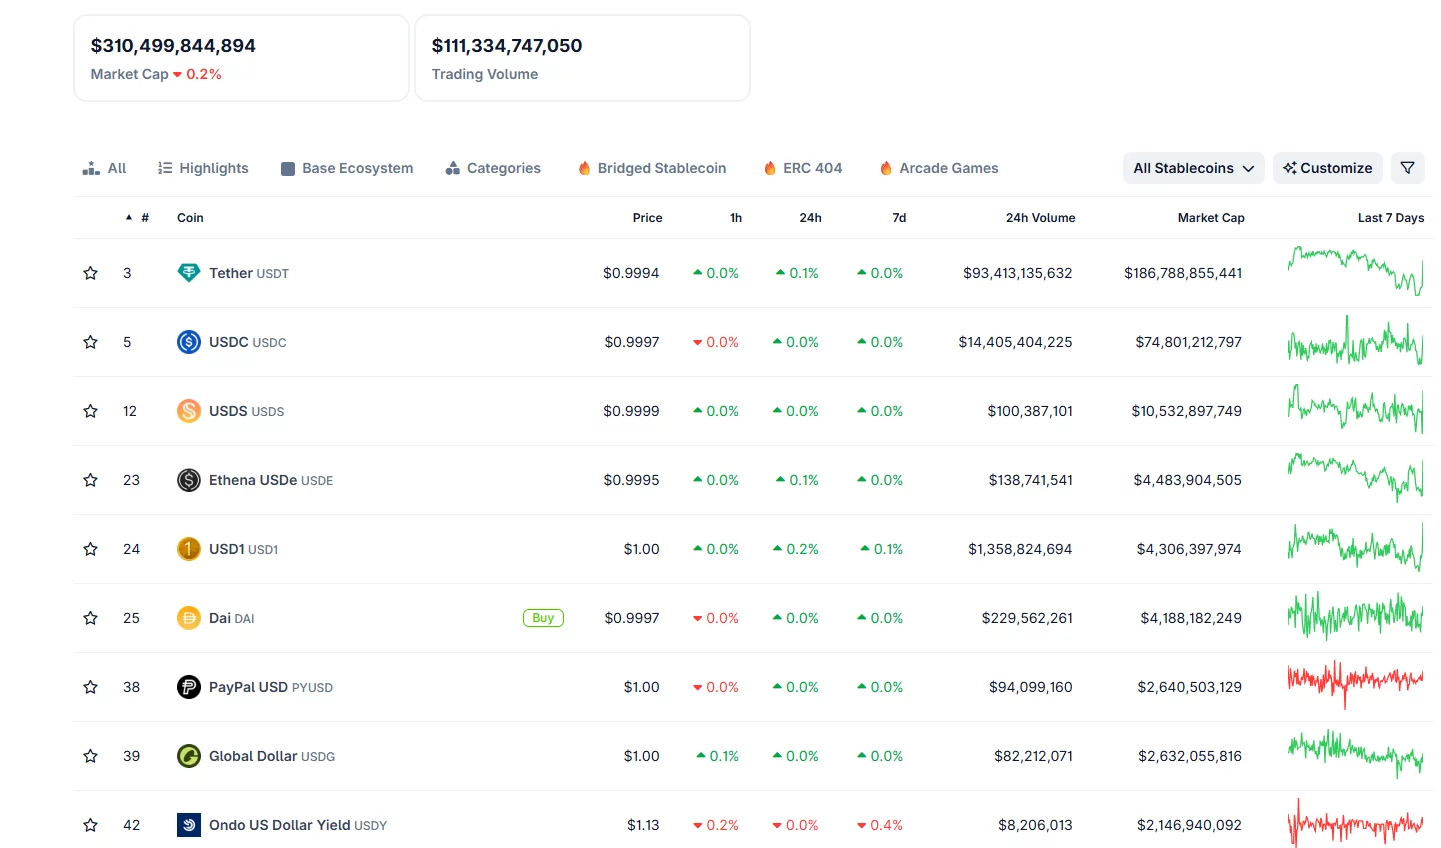This screenshot has width=1441, height=848.
Task: Sort by 24h Volume column header
Action: tap(1040, 217)
